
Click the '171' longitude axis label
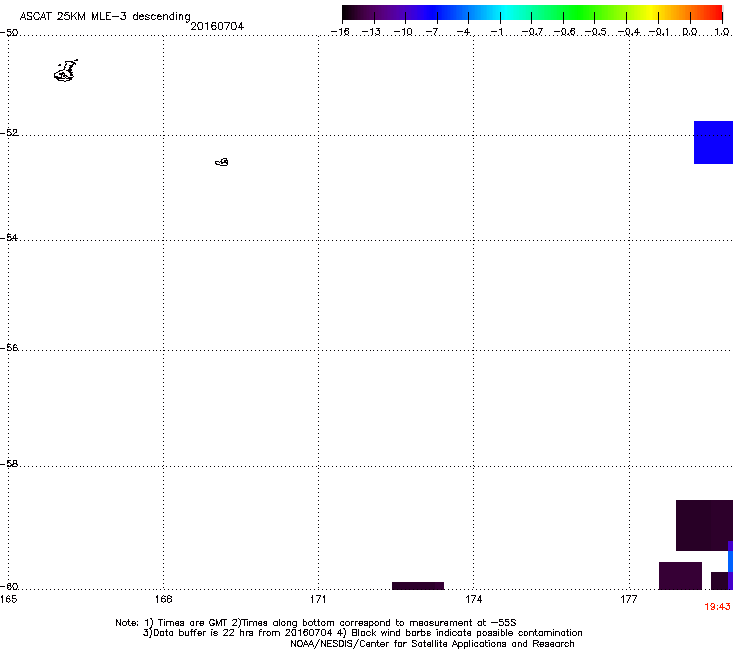point(318,599)
